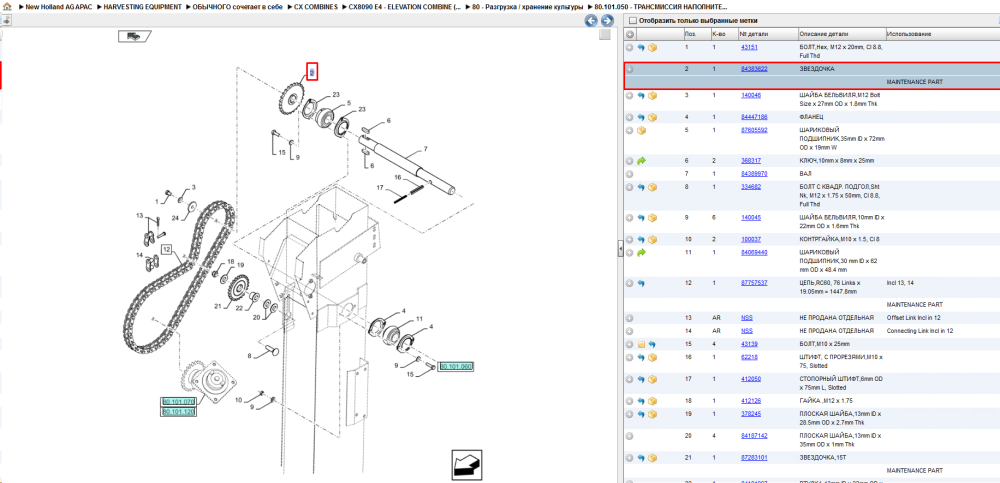Add position 1 bolt with plus icon

tap(629, 48)
